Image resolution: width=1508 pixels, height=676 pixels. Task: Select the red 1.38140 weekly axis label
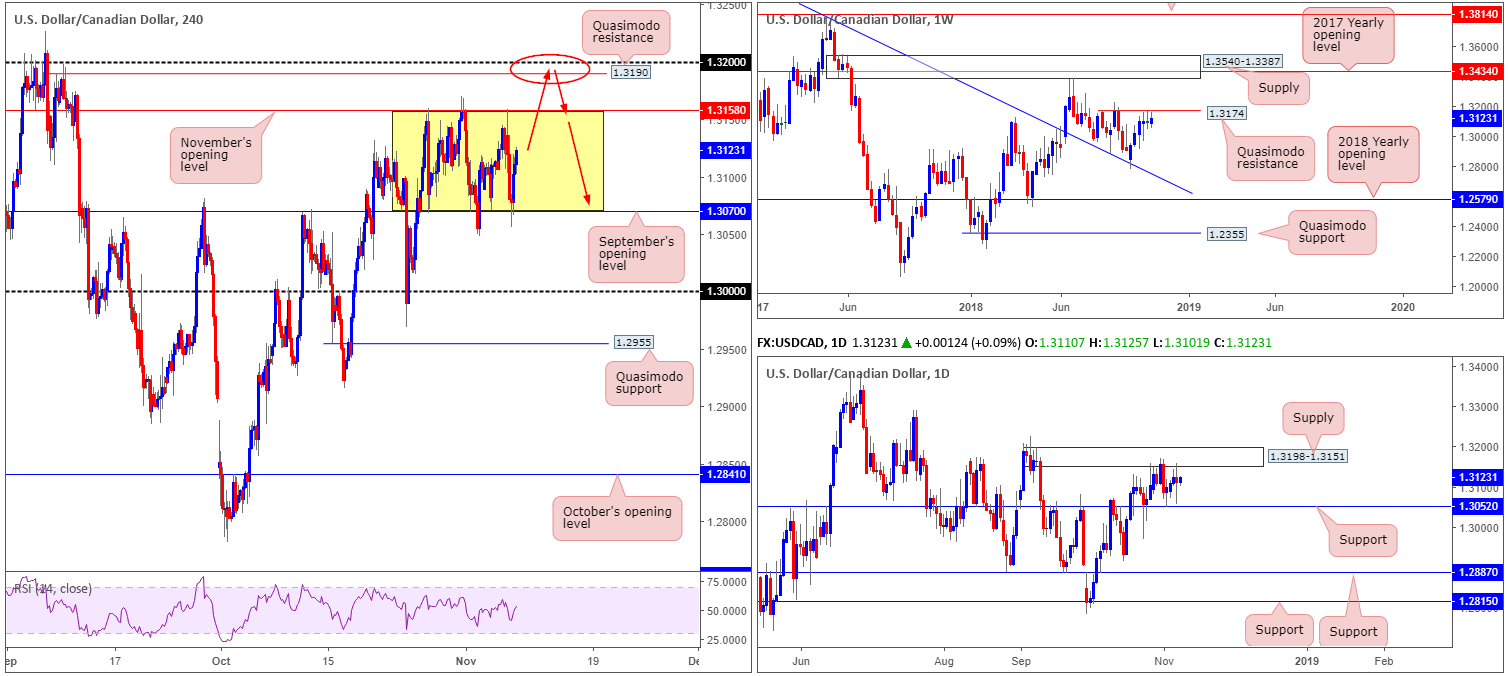1476,16
